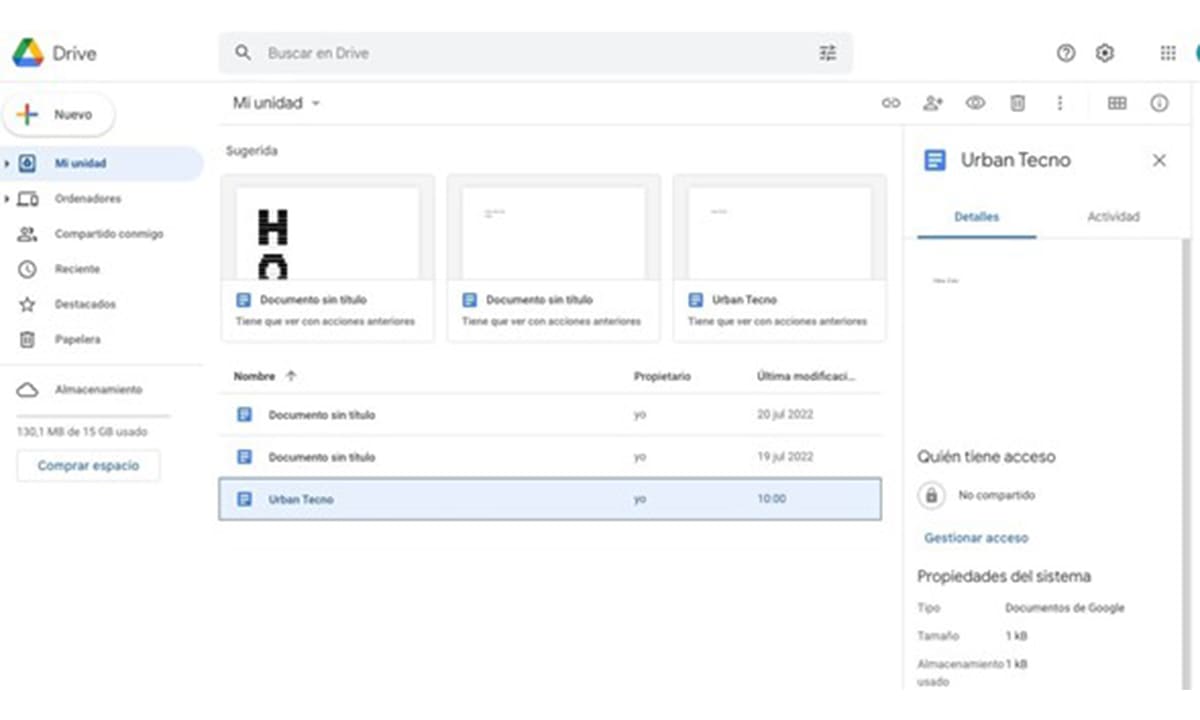
Task: Click the Propietario column header
Action: 662,377
